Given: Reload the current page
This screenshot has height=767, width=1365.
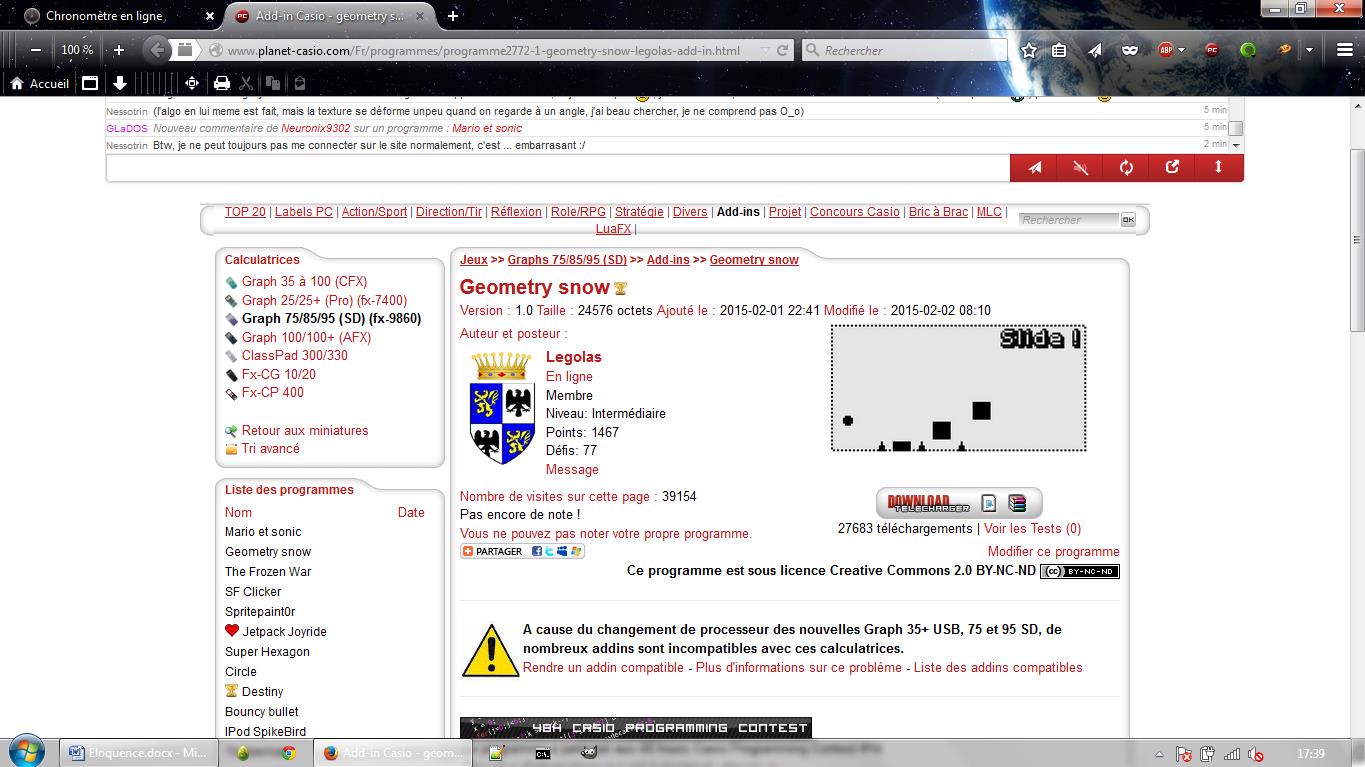Looking at the screenshot, I should [x=783, y=50].
